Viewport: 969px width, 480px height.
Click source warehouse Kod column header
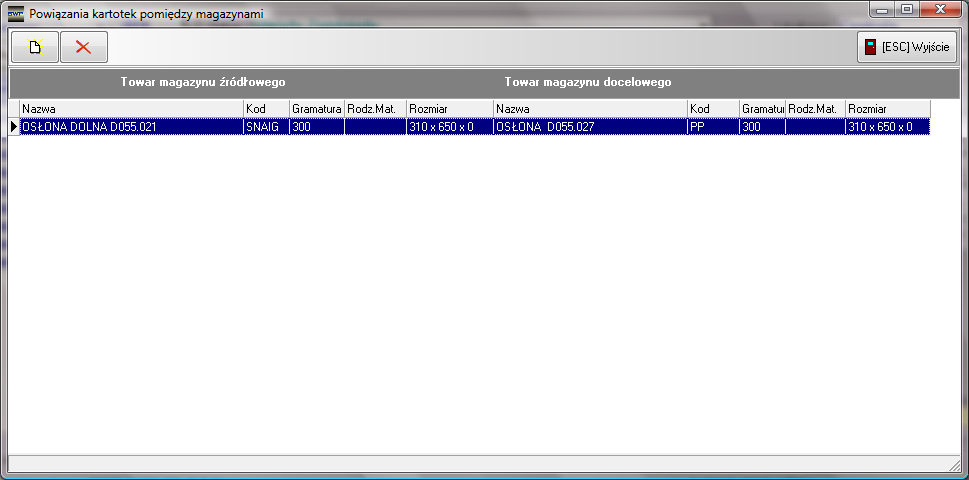[266, 108]
